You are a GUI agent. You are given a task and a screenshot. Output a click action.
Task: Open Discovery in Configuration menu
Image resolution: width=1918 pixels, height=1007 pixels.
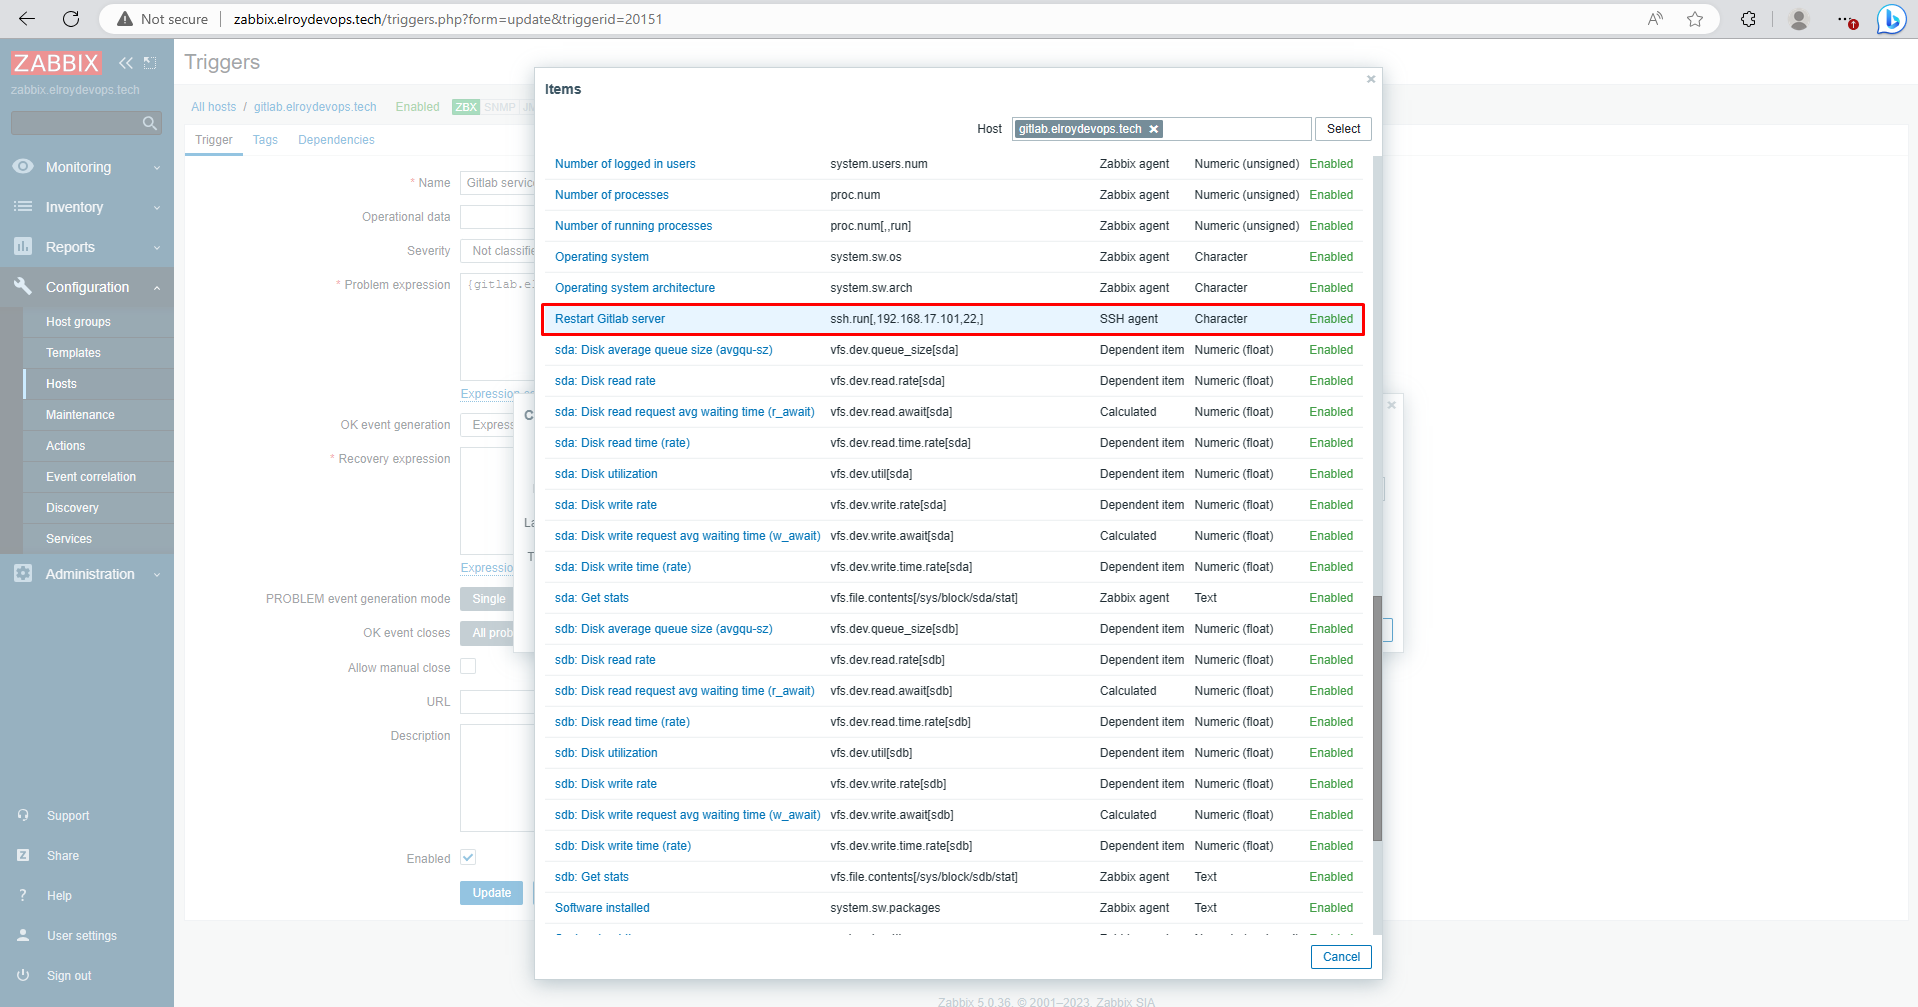72,508
